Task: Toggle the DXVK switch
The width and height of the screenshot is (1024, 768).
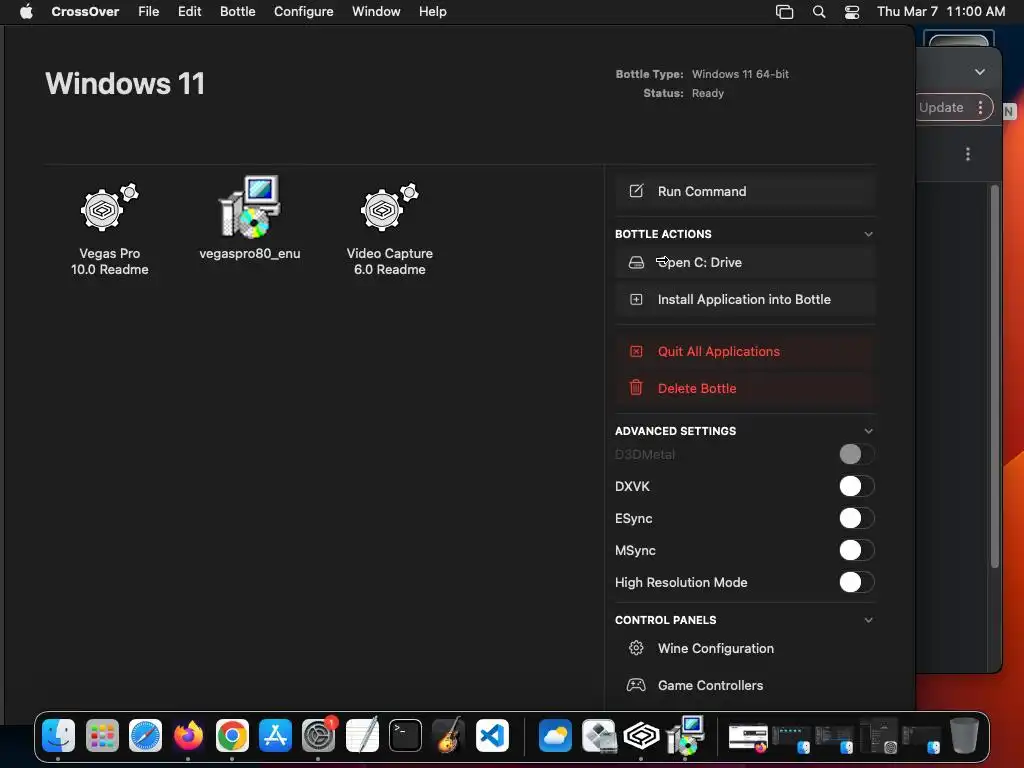Action: 856,486
